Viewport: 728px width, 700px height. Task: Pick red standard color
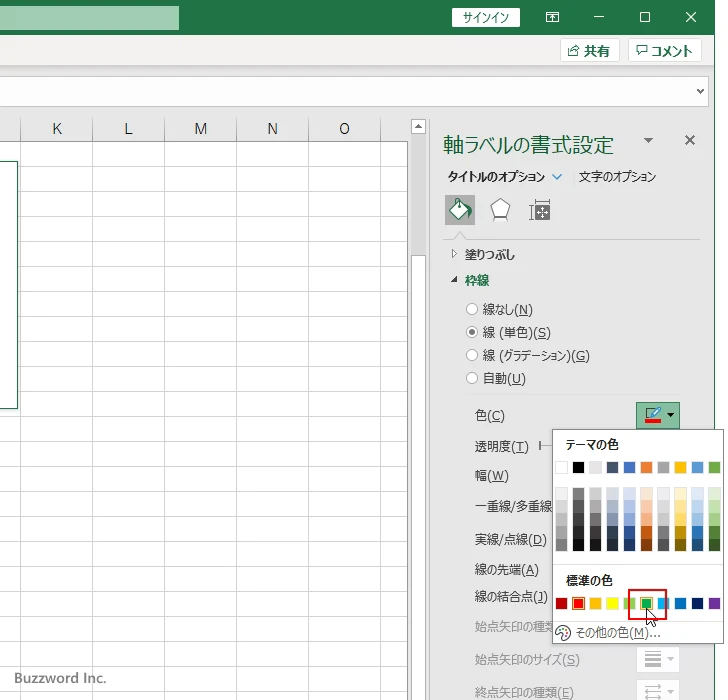578,603
